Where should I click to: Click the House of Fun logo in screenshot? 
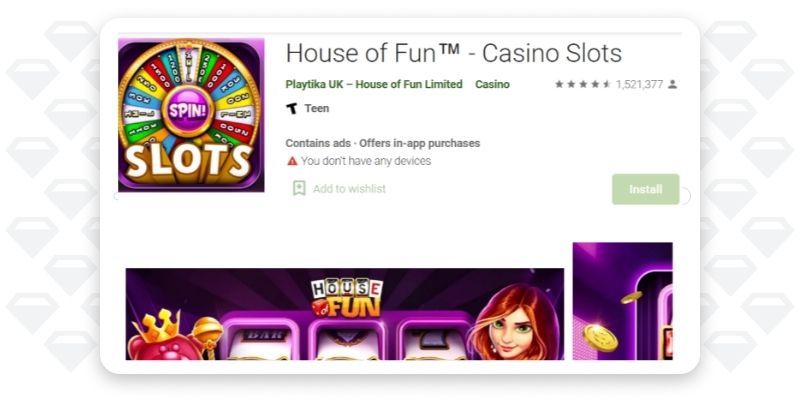click(x=347, y=297)
